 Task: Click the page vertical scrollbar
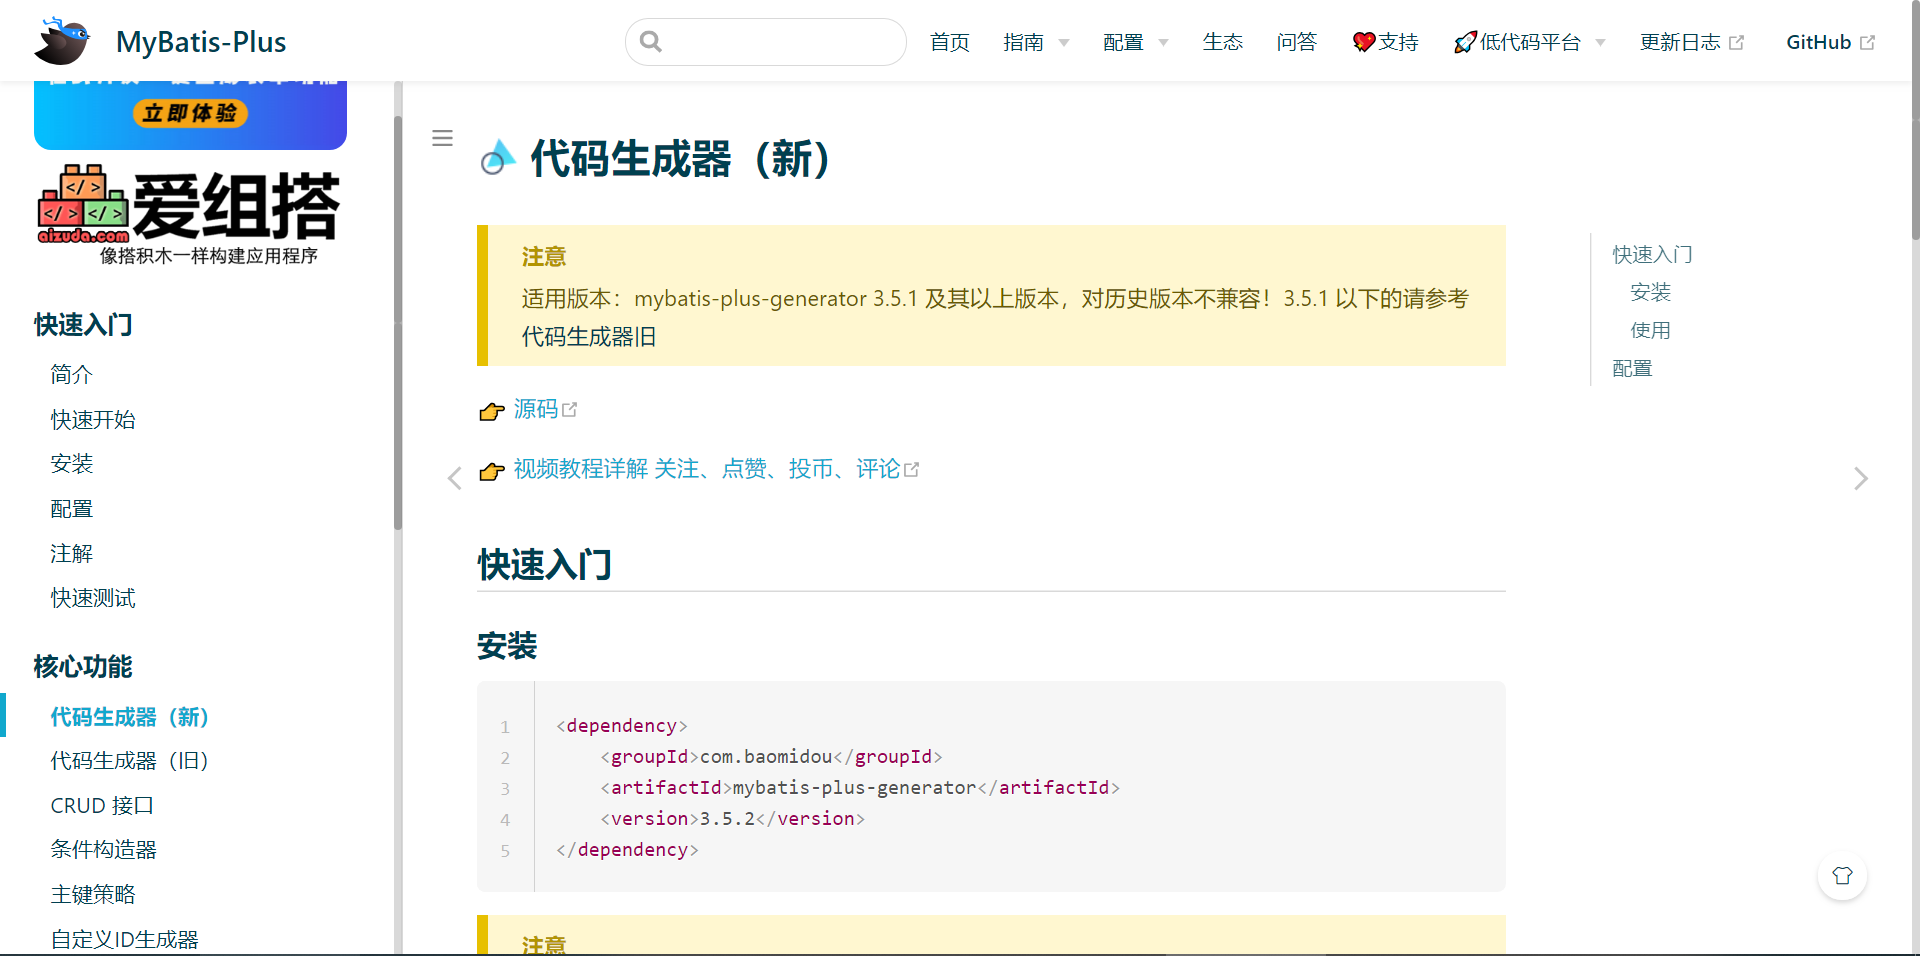(x=1915, y=120)
